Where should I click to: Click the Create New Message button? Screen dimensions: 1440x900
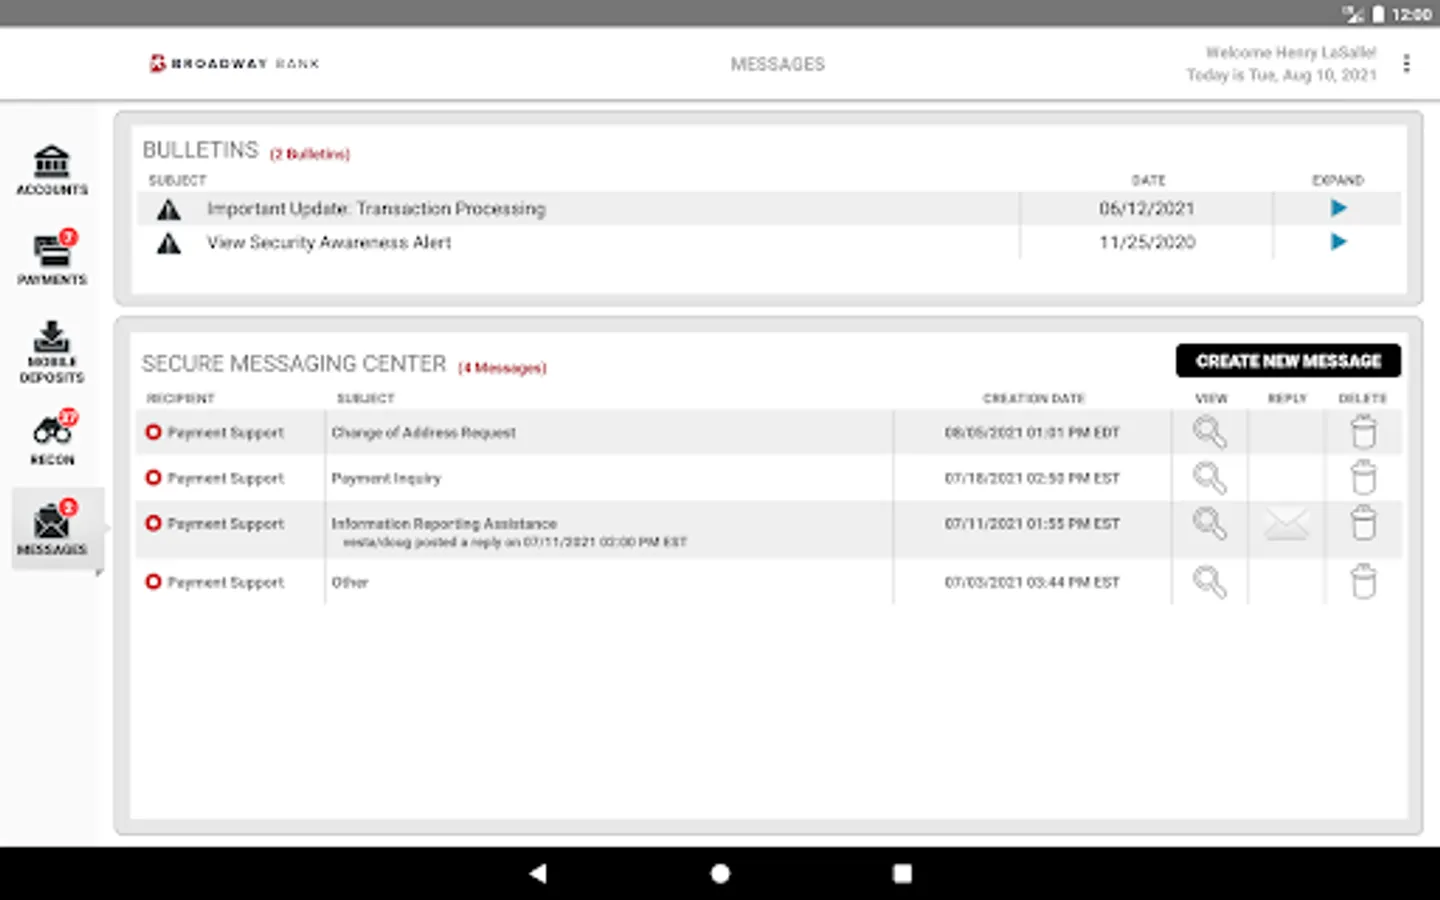point(1288,361)
